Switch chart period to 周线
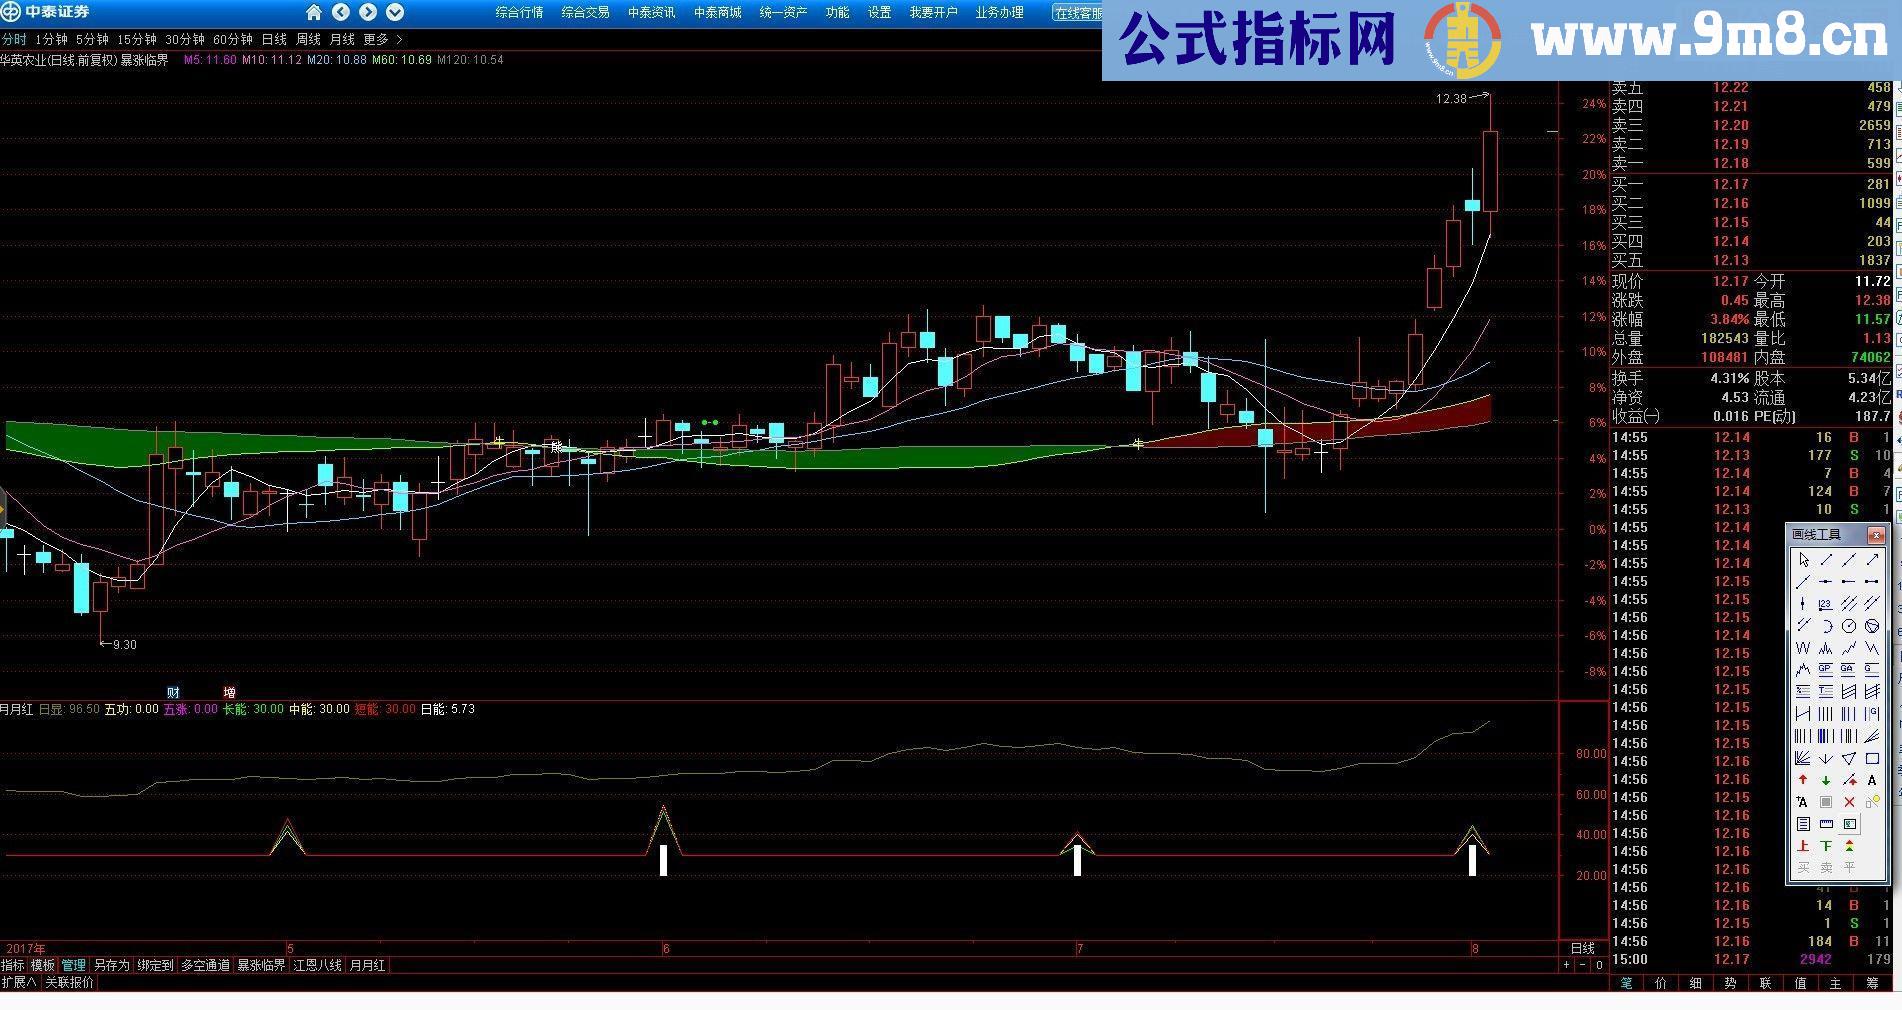This screenshot has height=1010, width=1902. (x=308, y=39)
